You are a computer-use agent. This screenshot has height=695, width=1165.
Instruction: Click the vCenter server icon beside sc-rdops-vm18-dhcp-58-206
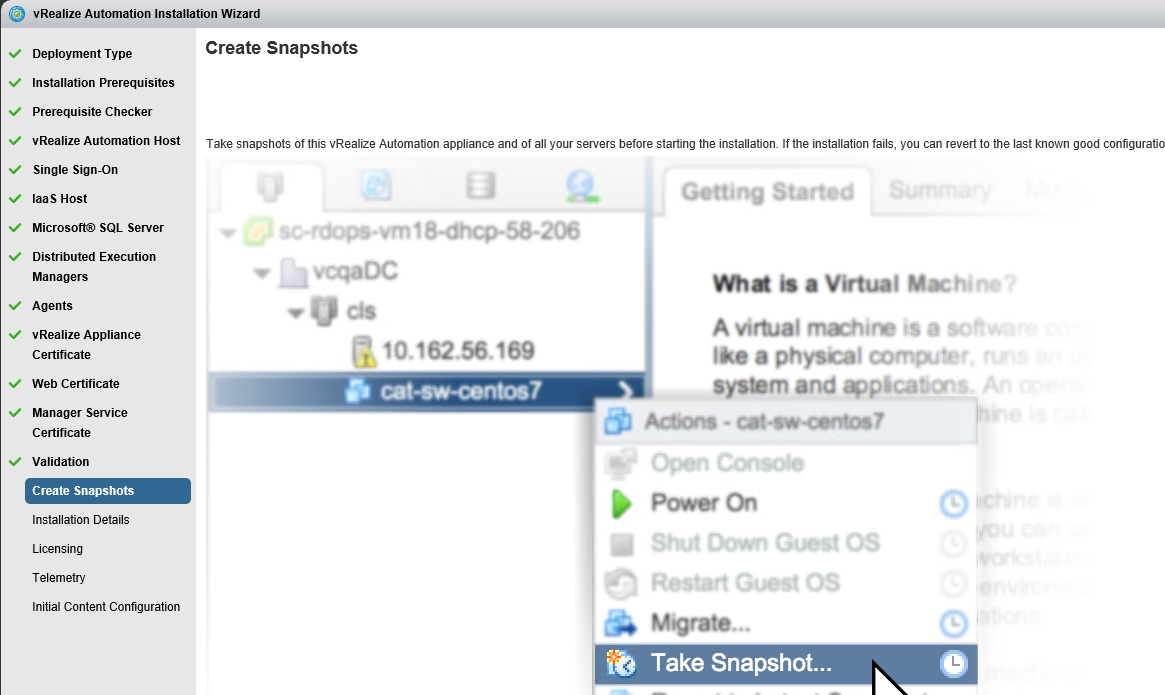tap(258, 231)
